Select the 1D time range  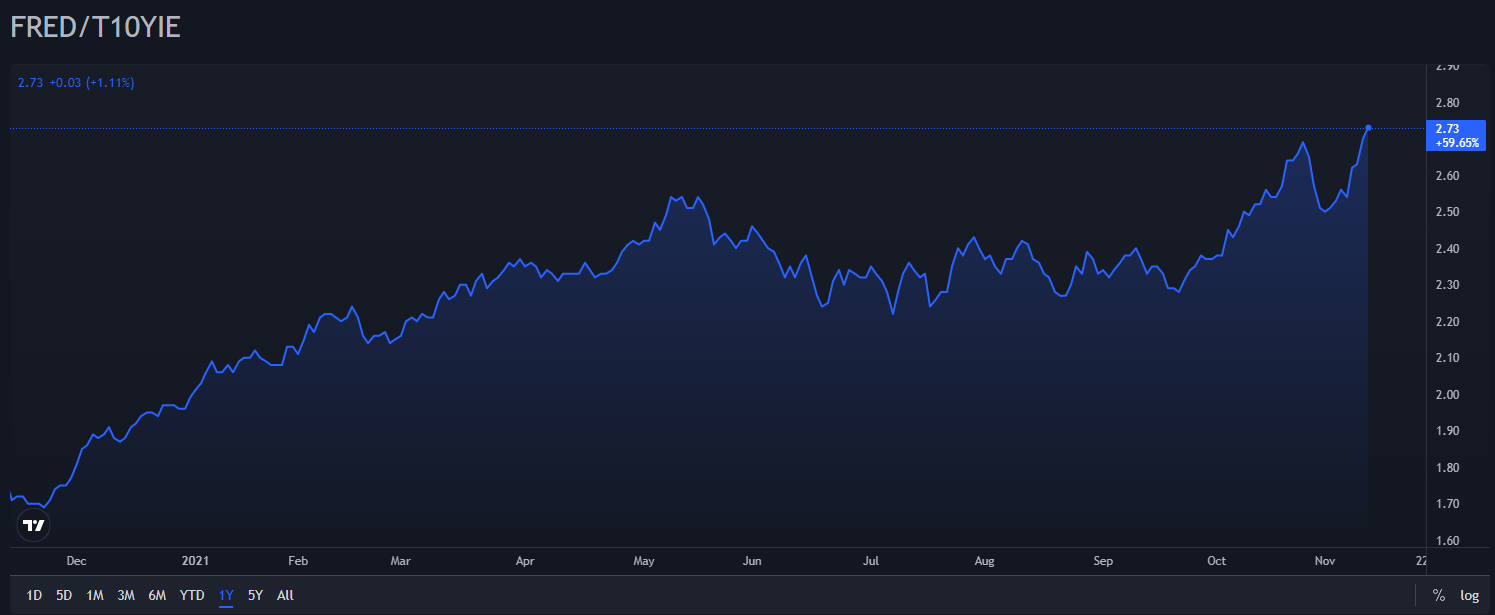coord(34,595)
